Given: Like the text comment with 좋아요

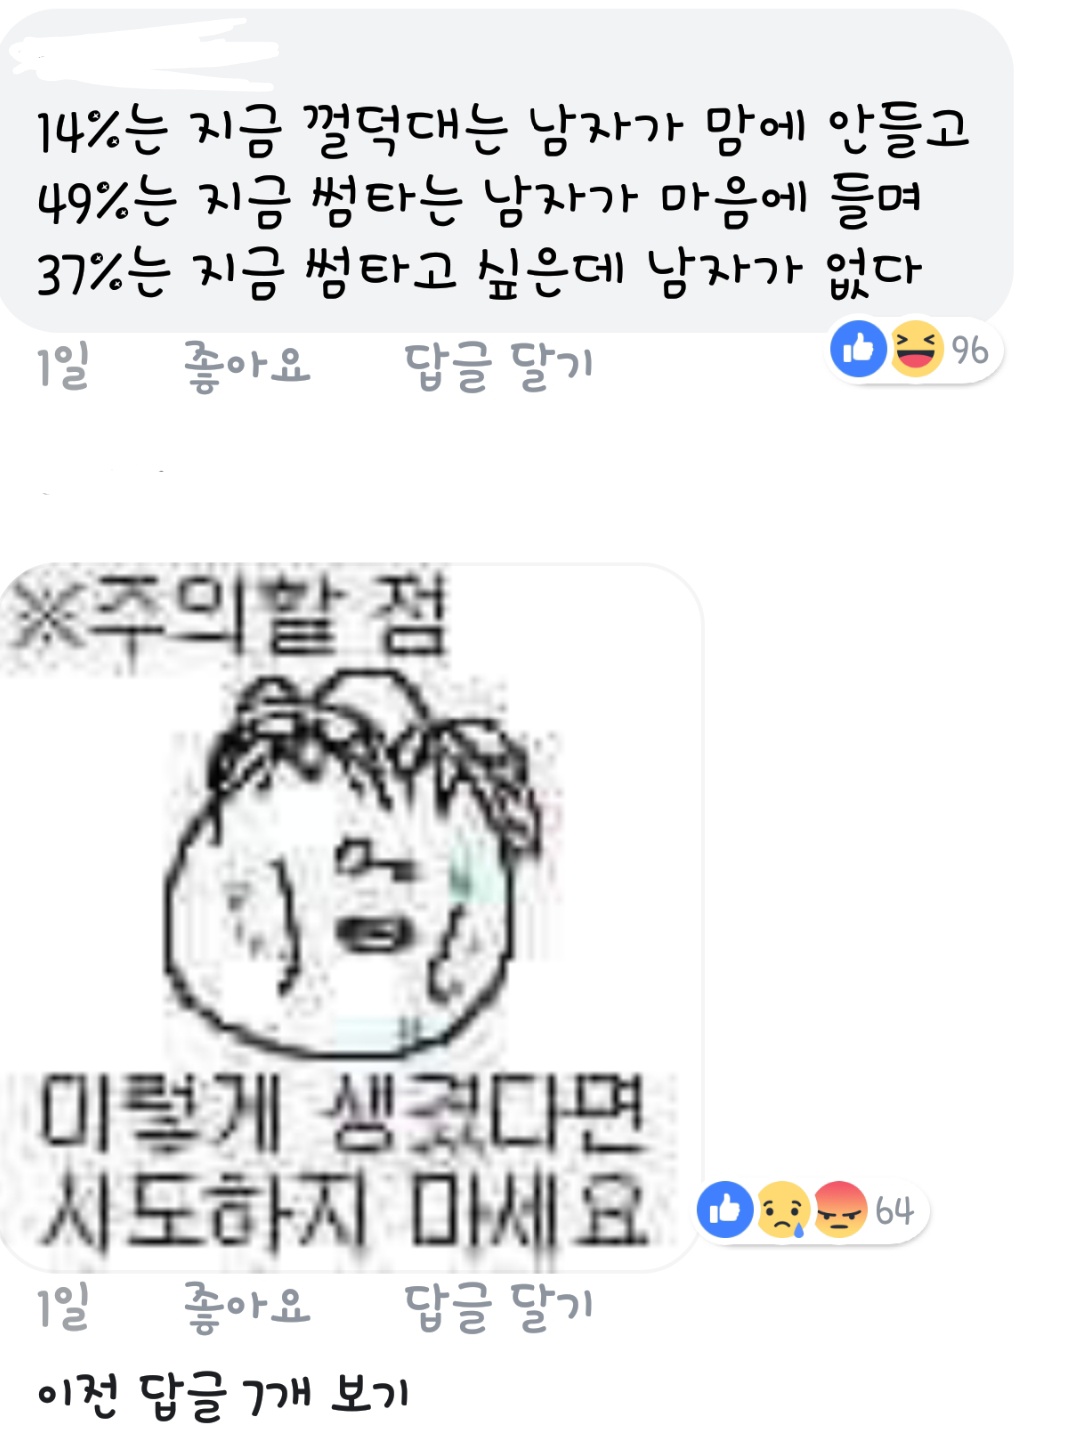Looking at the screenshot, I should click(x=247, y=365).
